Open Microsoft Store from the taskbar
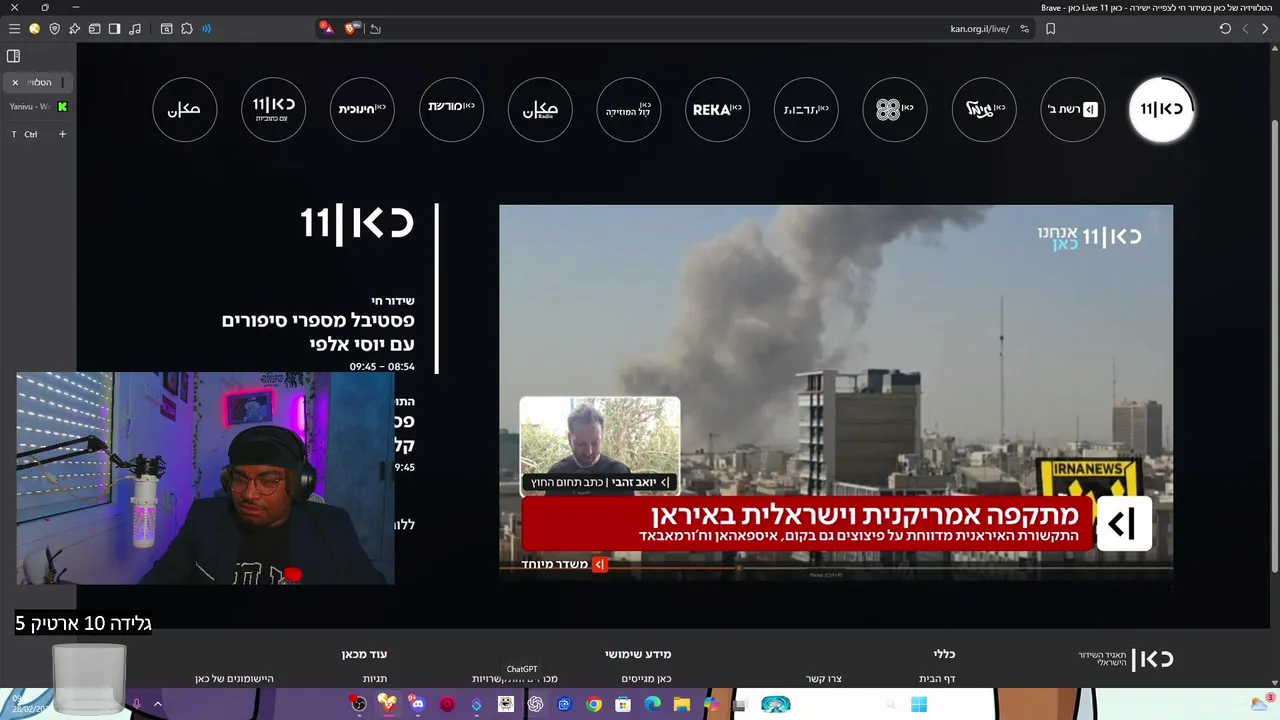Viewport: 1280px width, 720px height. pos(623,704)
